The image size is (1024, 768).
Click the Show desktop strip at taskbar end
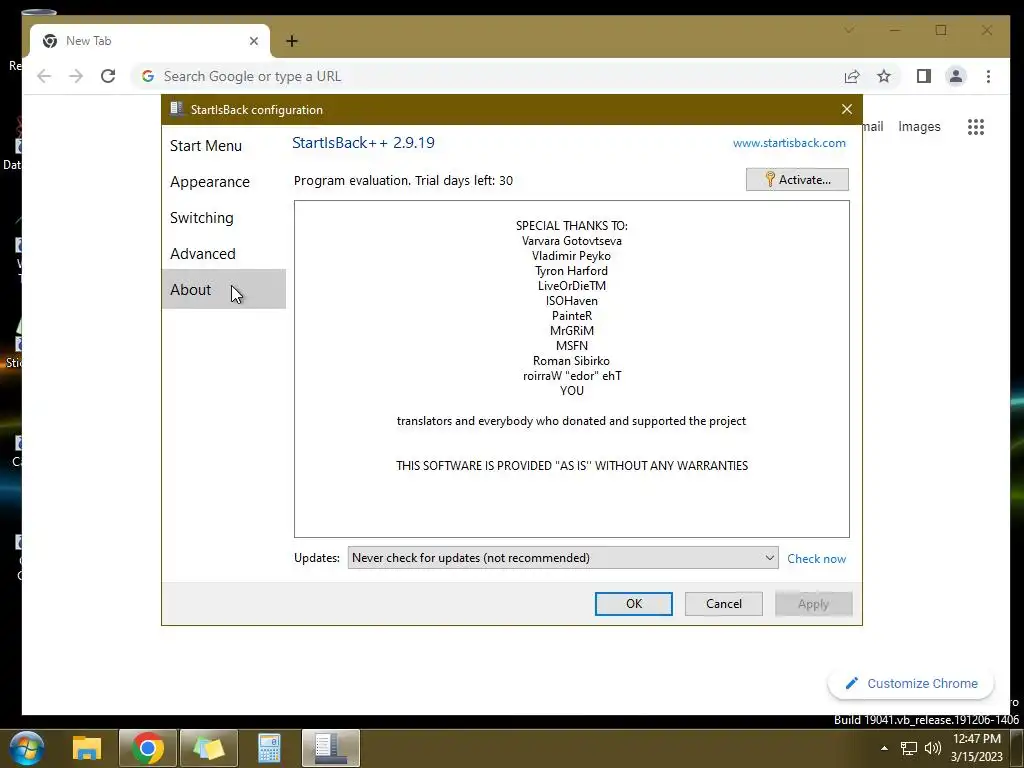point(1017,748)
